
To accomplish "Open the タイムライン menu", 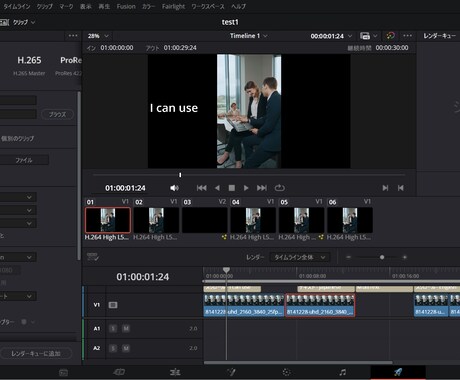I will pyautogui.click(x=17, y=6).
